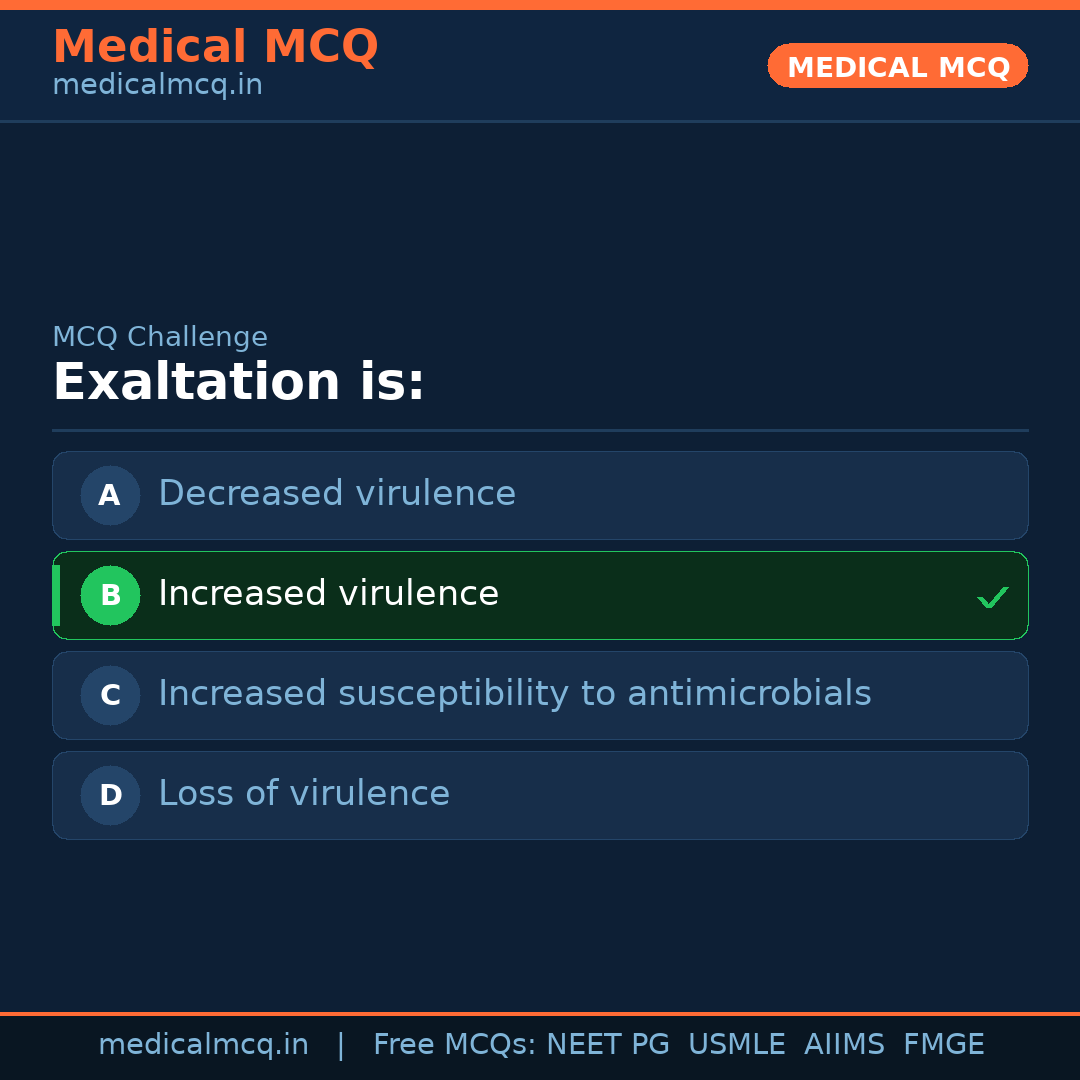Click the pipe separator in the footer
1080x1080 pixels.
341,1044
